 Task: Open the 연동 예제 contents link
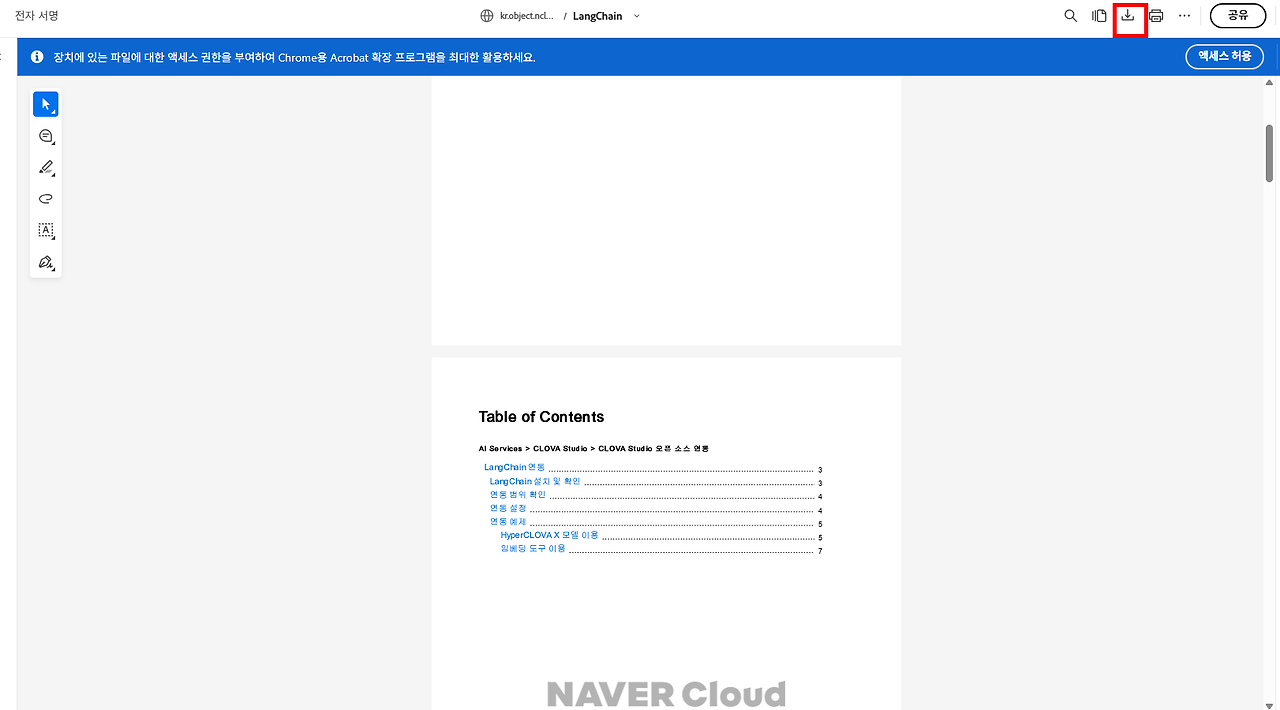click(x=508, y=522)
